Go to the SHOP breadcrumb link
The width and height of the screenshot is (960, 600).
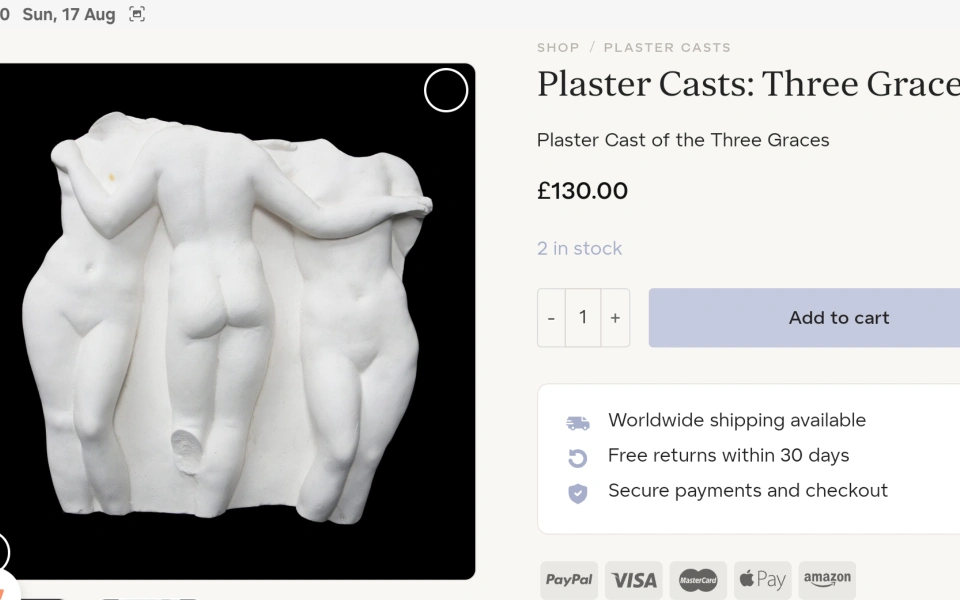(x=558, y=48)
